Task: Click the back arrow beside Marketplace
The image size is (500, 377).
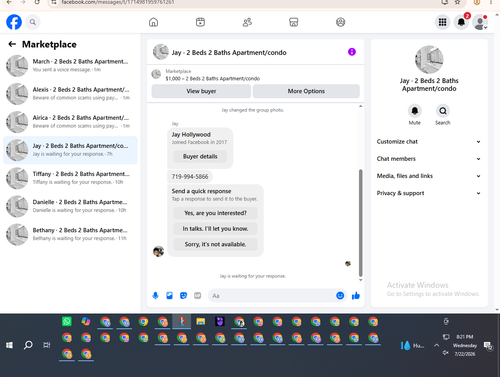Action: (x=12, y=44)
